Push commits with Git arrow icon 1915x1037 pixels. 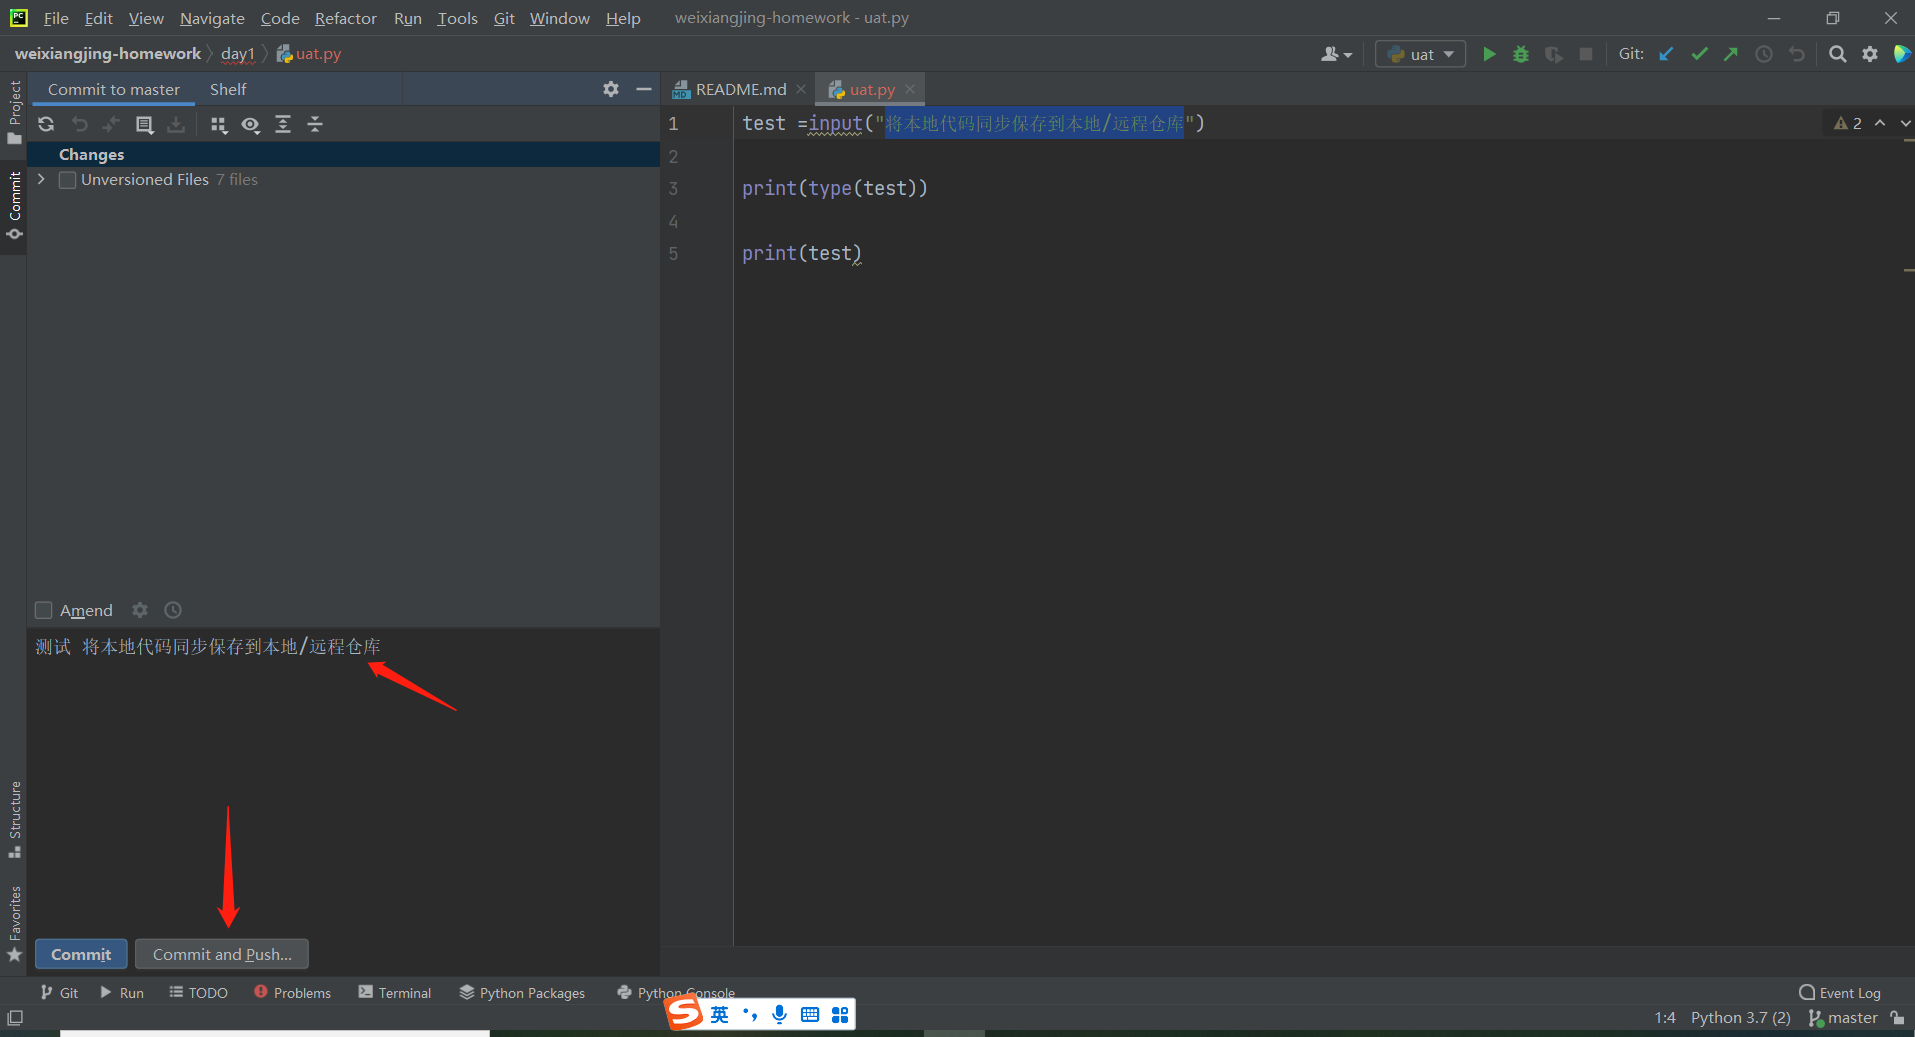pos(1731,54)
